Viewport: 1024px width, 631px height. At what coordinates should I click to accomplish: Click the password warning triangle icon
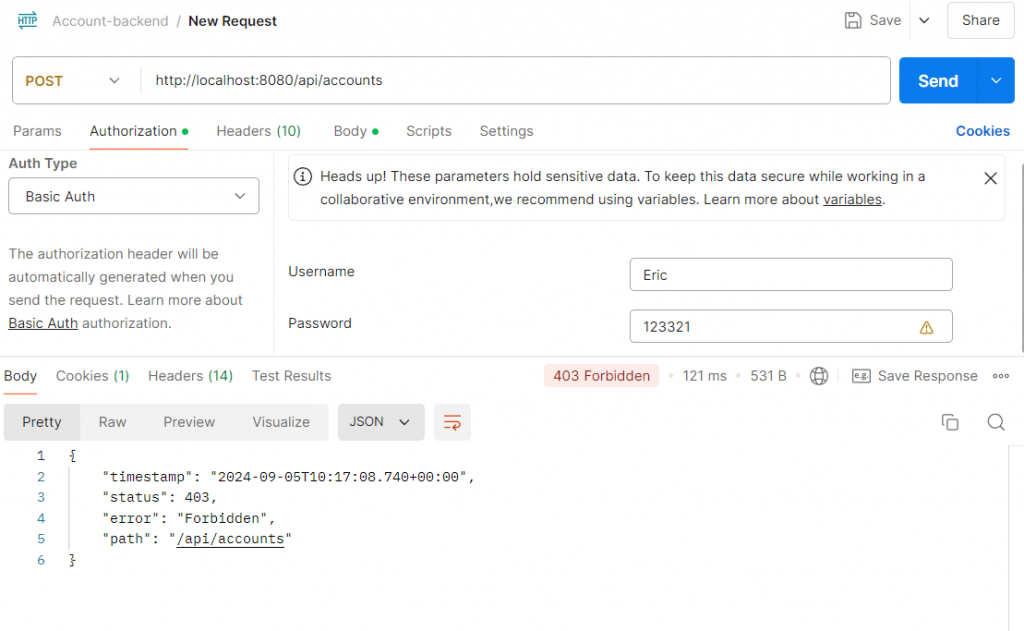926,327
